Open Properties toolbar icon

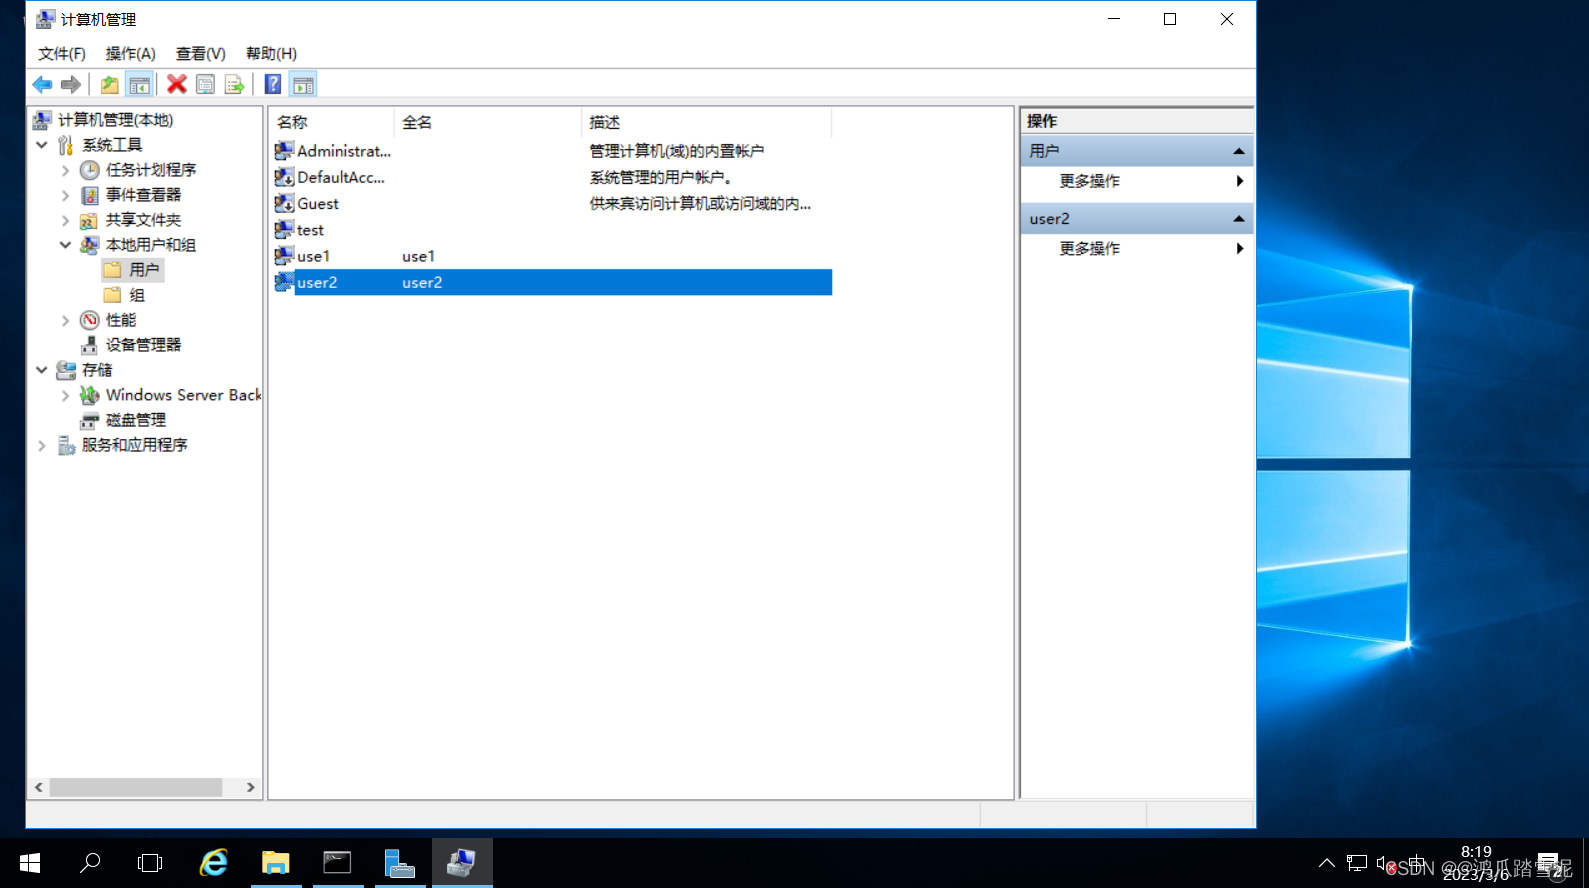[x=205, y=85]
